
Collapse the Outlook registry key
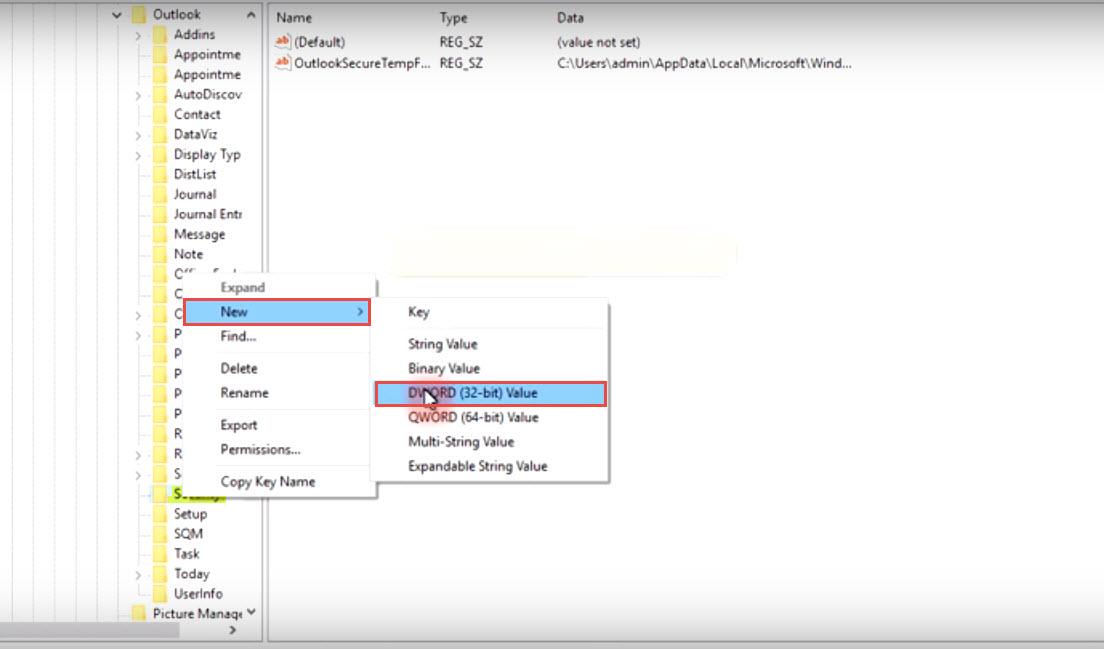117,15
